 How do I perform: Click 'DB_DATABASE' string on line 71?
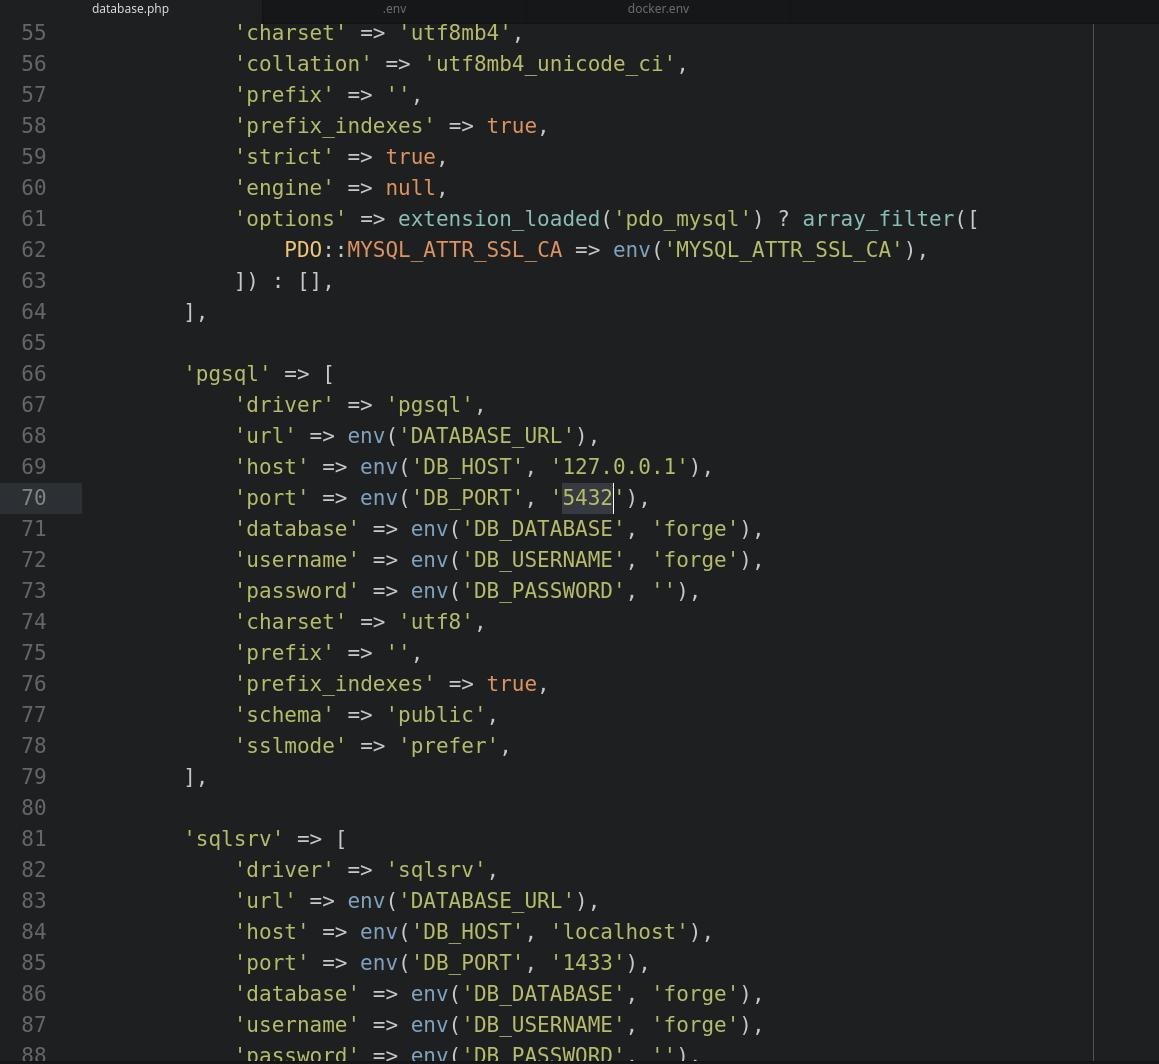tap(543, 529)
